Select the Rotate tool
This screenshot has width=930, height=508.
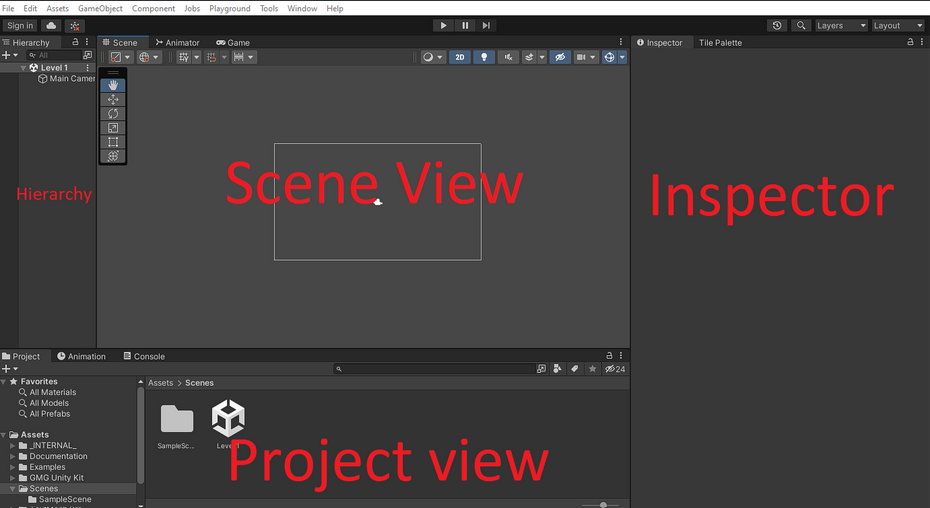point(113,114)
